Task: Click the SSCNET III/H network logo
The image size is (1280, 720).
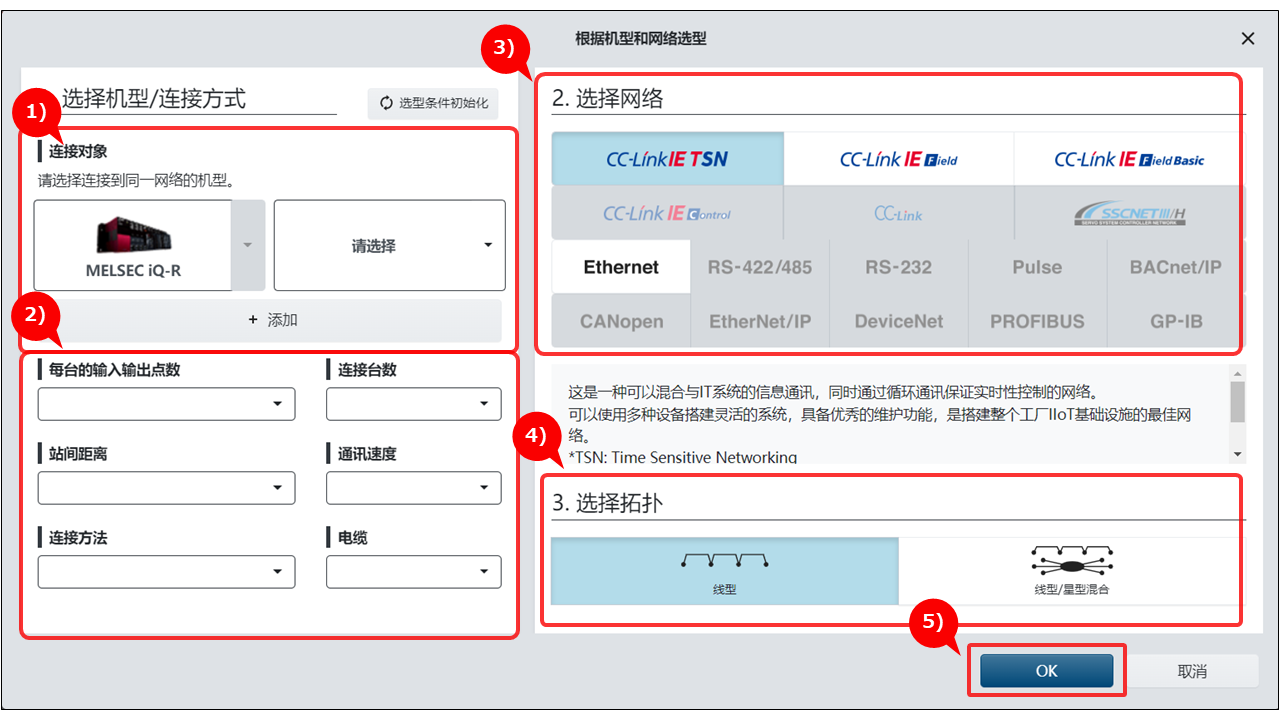Action: 1130,213
